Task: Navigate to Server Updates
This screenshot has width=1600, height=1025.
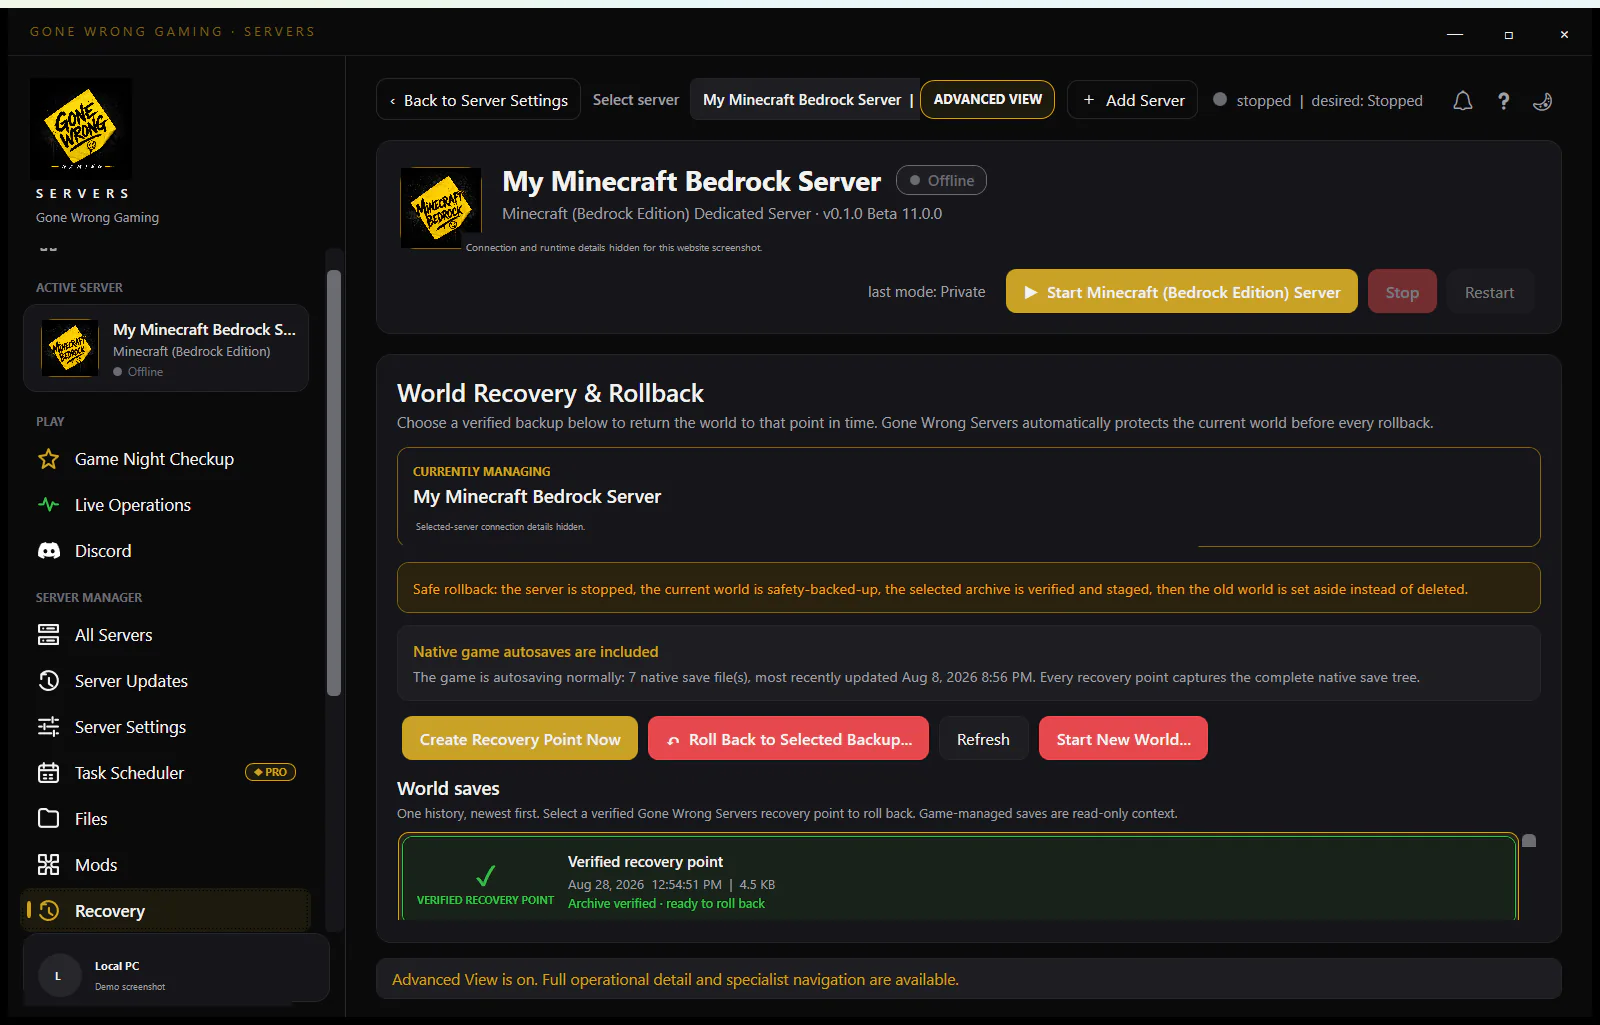Action: click(x=166, y=681)
